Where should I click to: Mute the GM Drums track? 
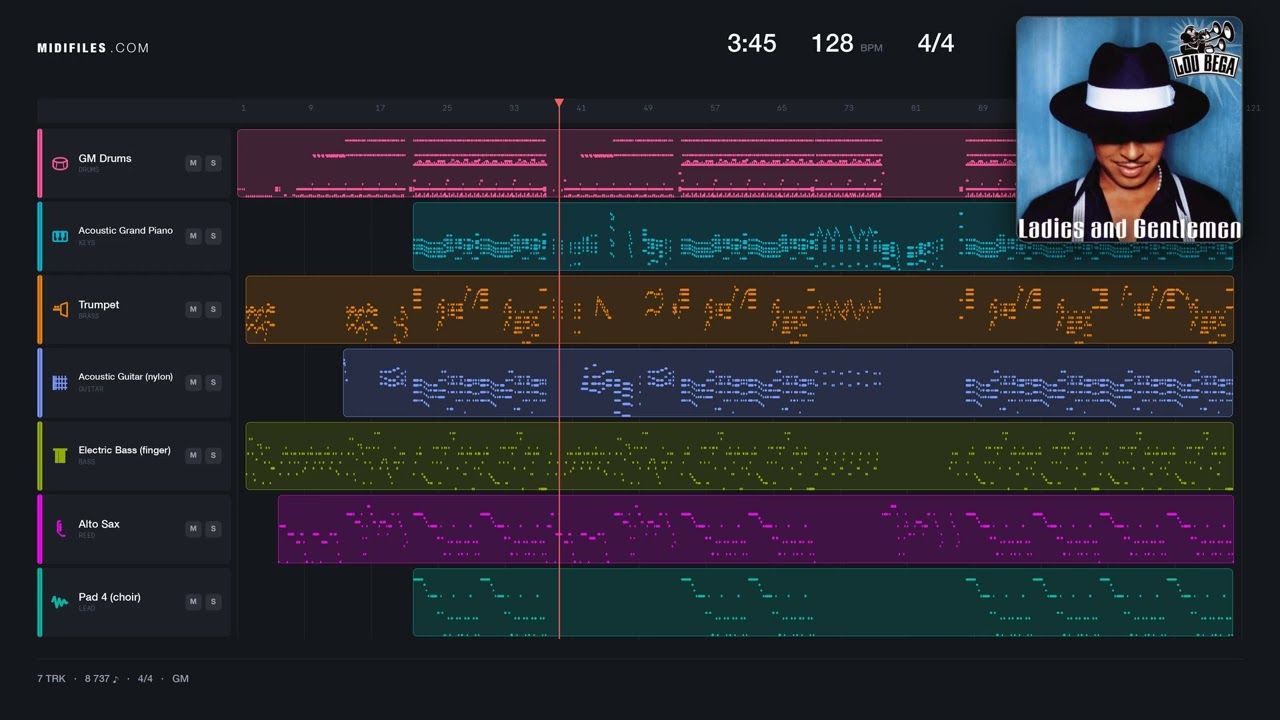coord(193,163)
